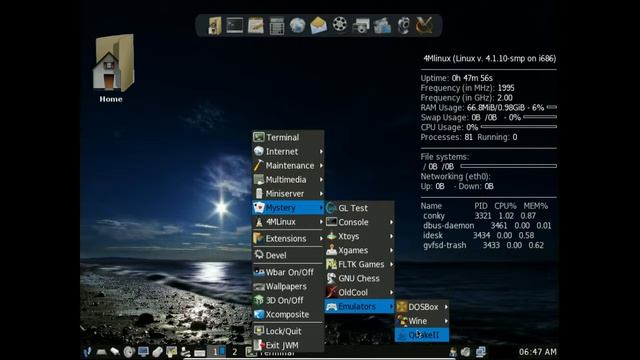Open the notepad editor icon in dock
Image resolution: width=640 pixels, height=360 pixels.
[256, 25]
